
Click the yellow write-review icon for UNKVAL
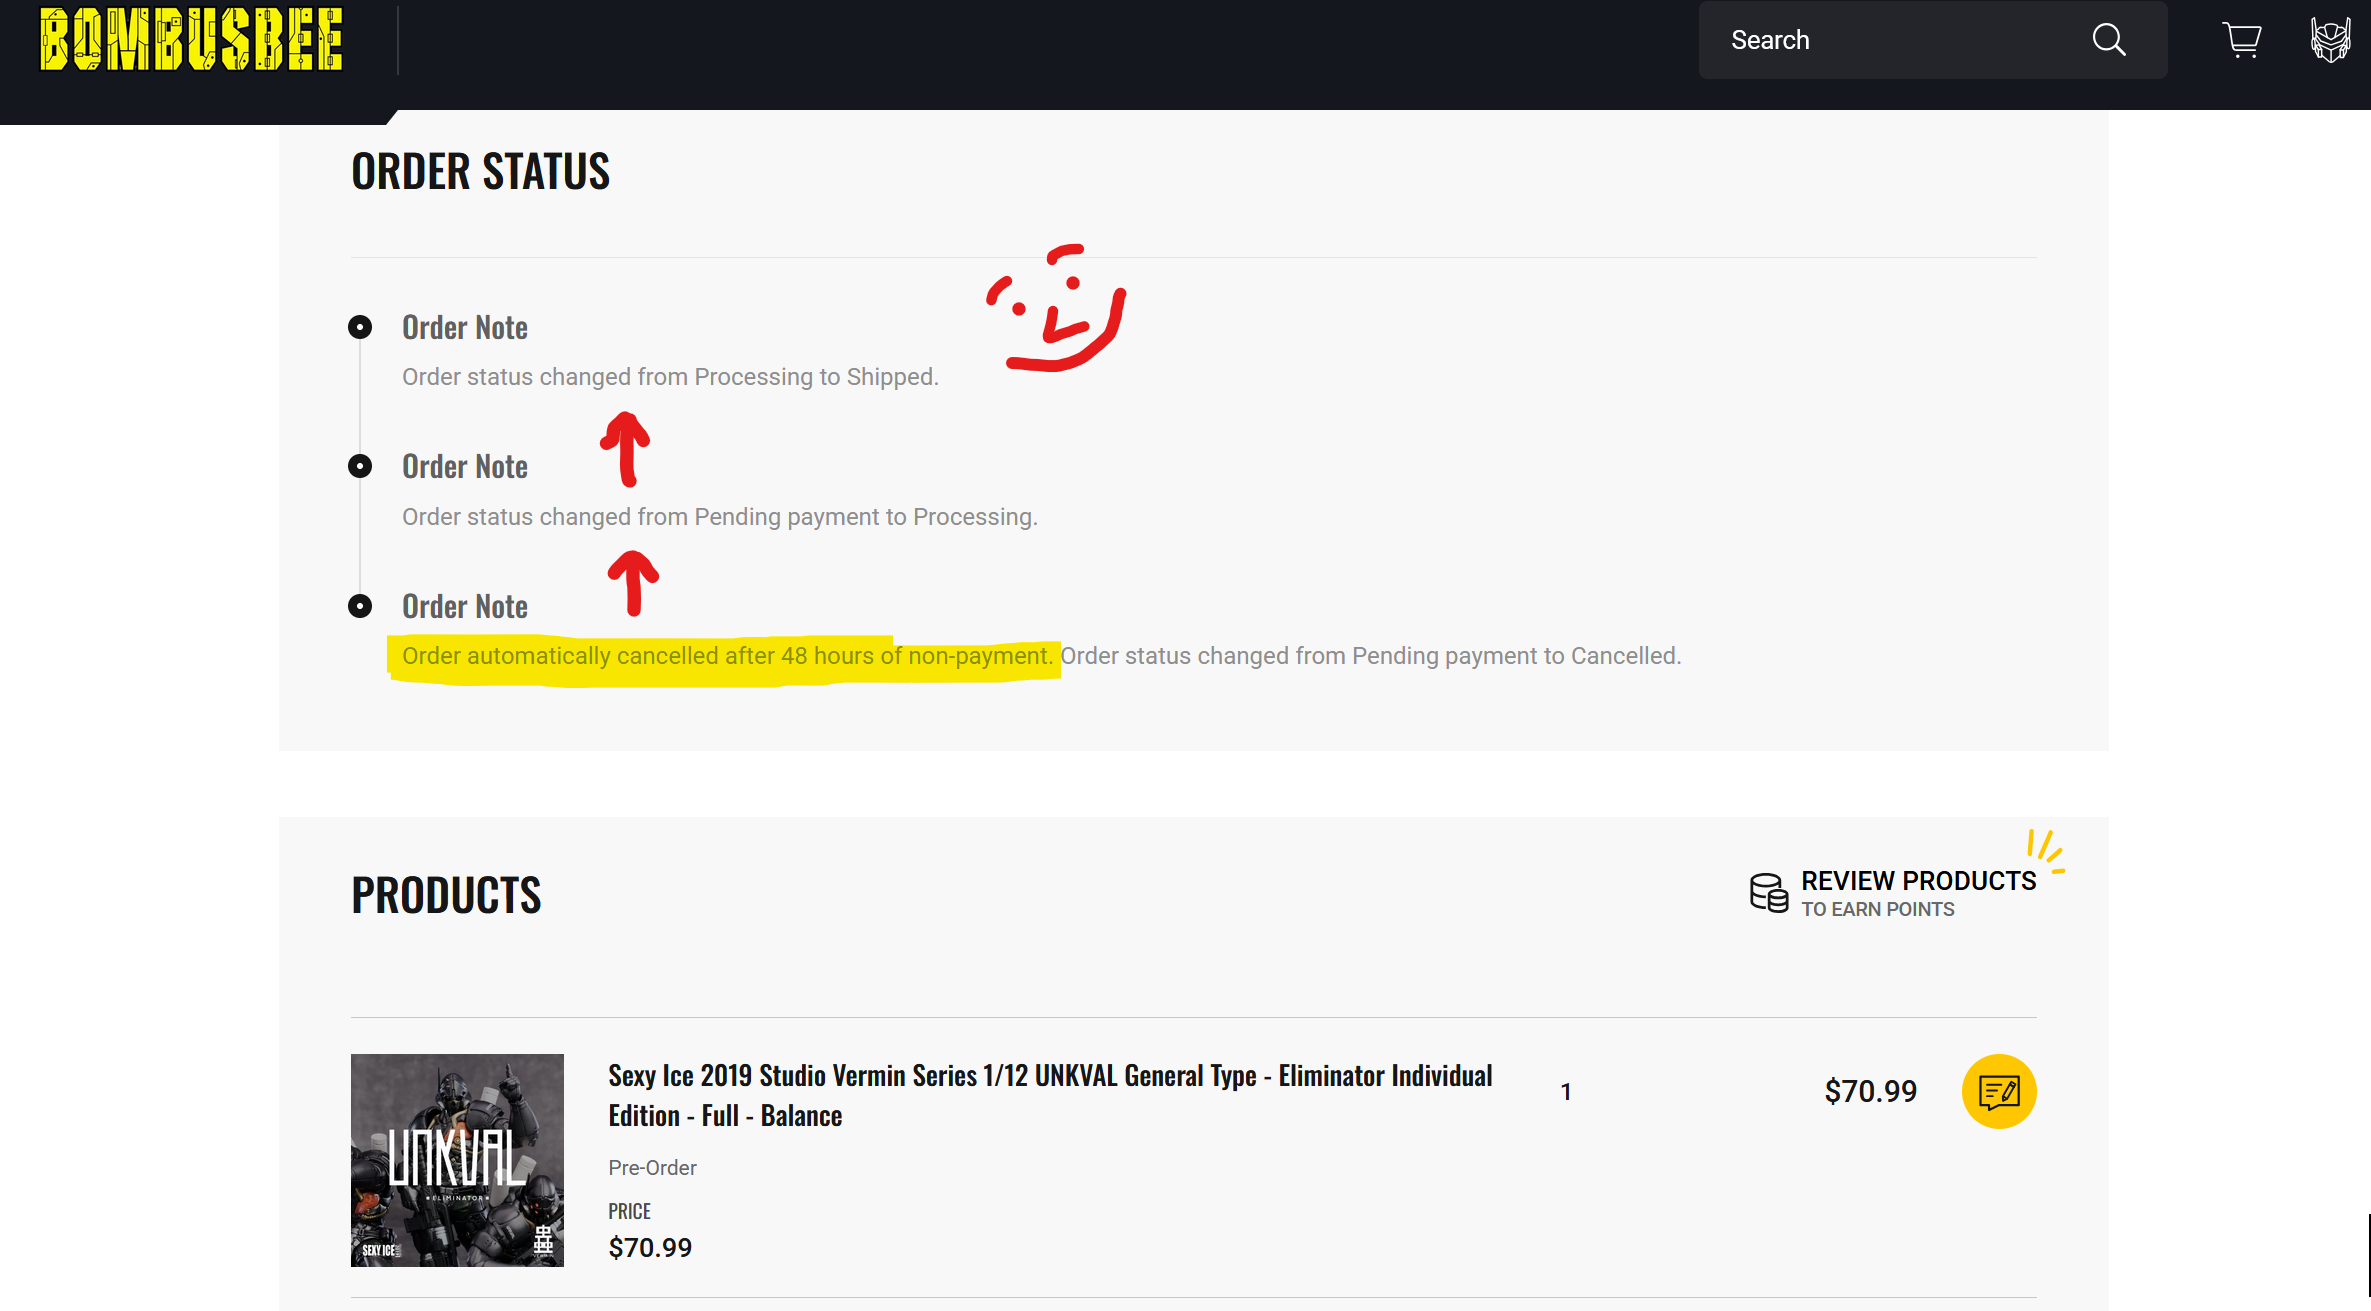tap(1999, 1091)
